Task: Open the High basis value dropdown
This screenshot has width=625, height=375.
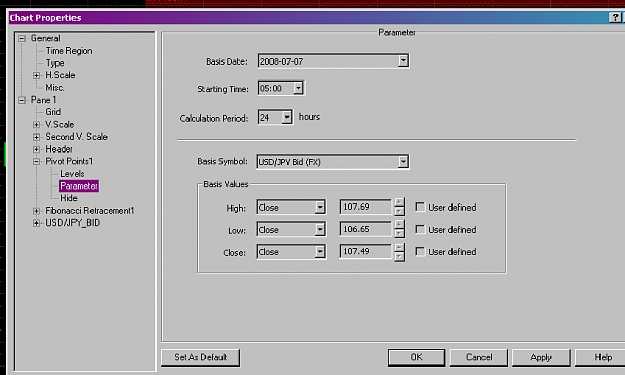Action: (320, 207)
